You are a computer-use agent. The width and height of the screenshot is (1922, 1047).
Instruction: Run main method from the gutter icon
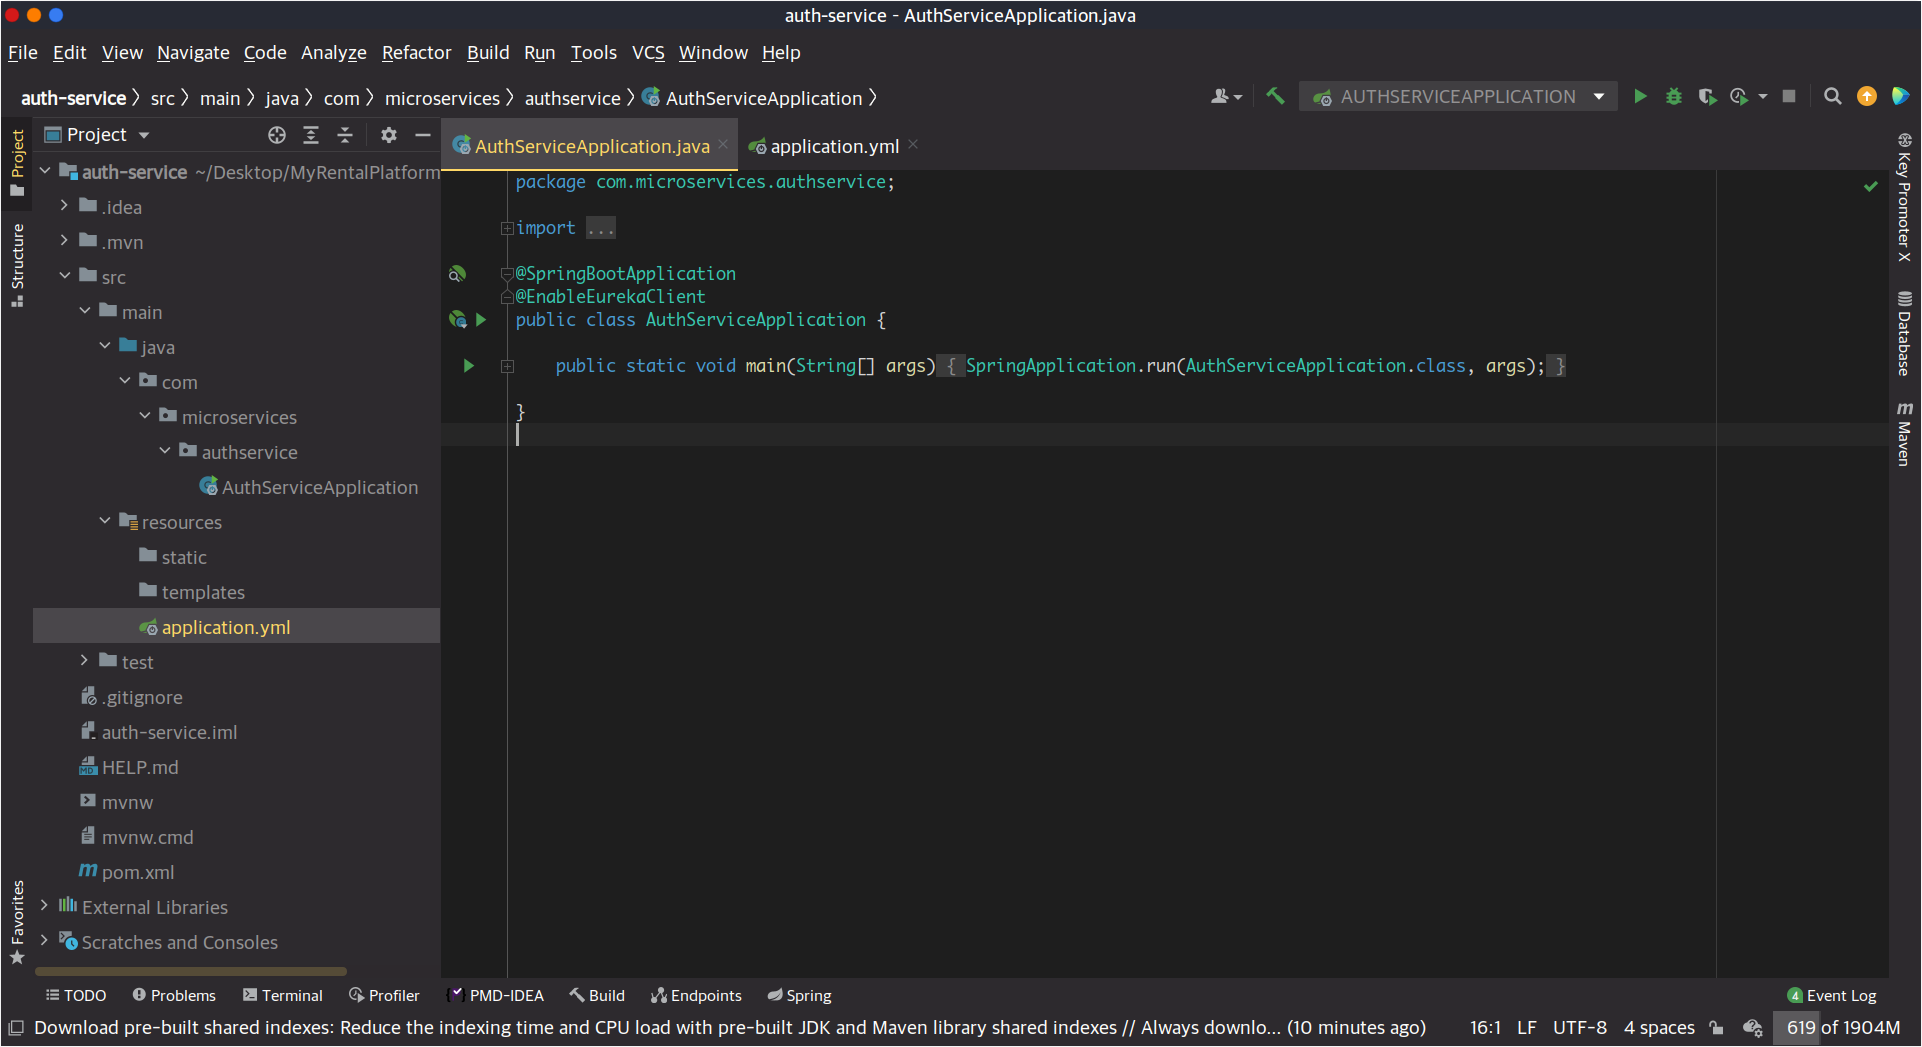tap(468, 366)
